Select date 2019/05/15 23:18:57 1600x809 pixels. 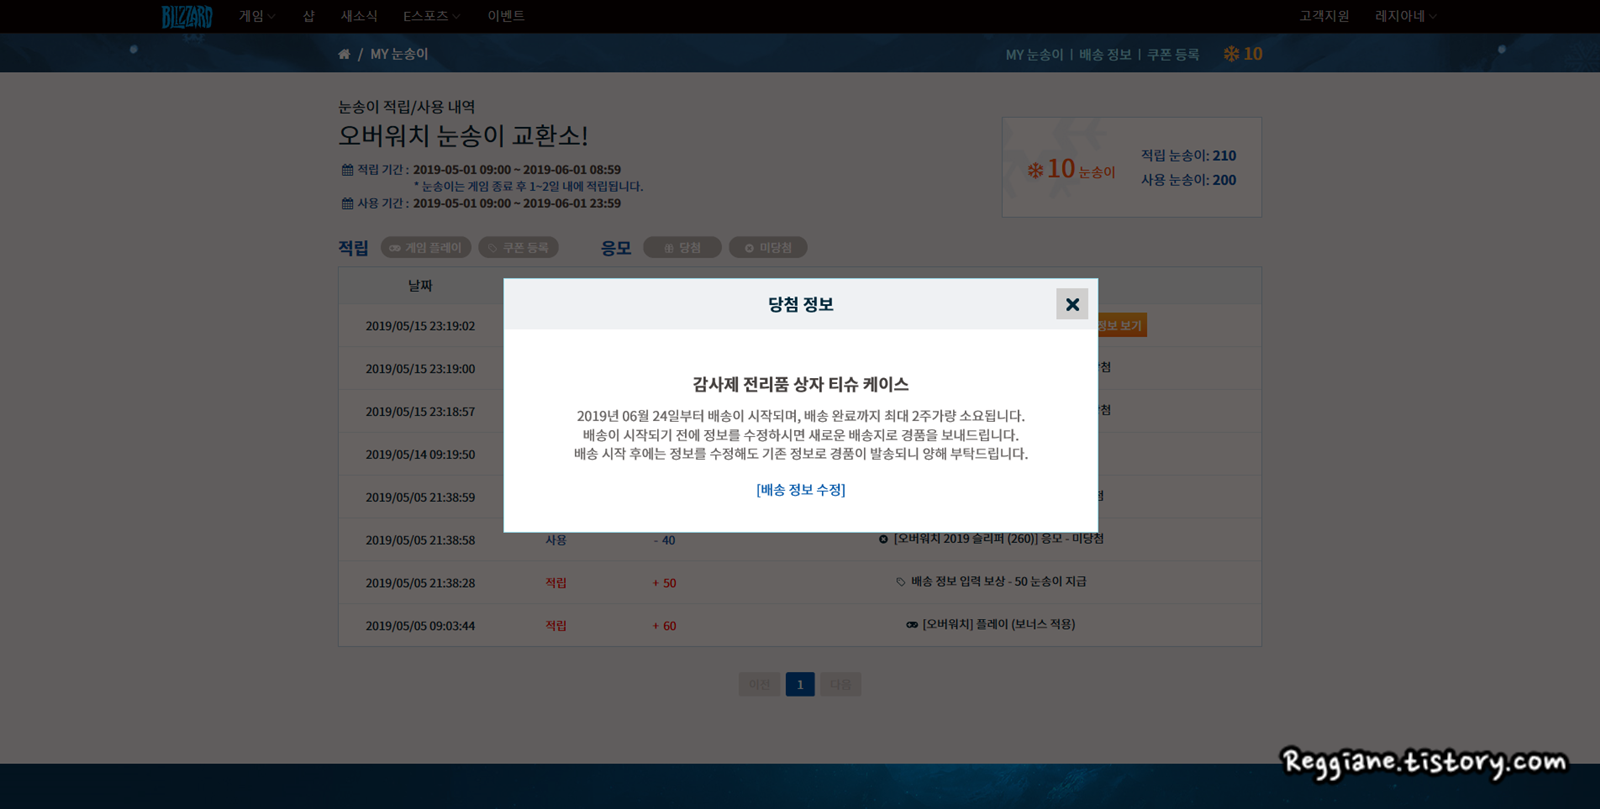(x=420, y=412)
